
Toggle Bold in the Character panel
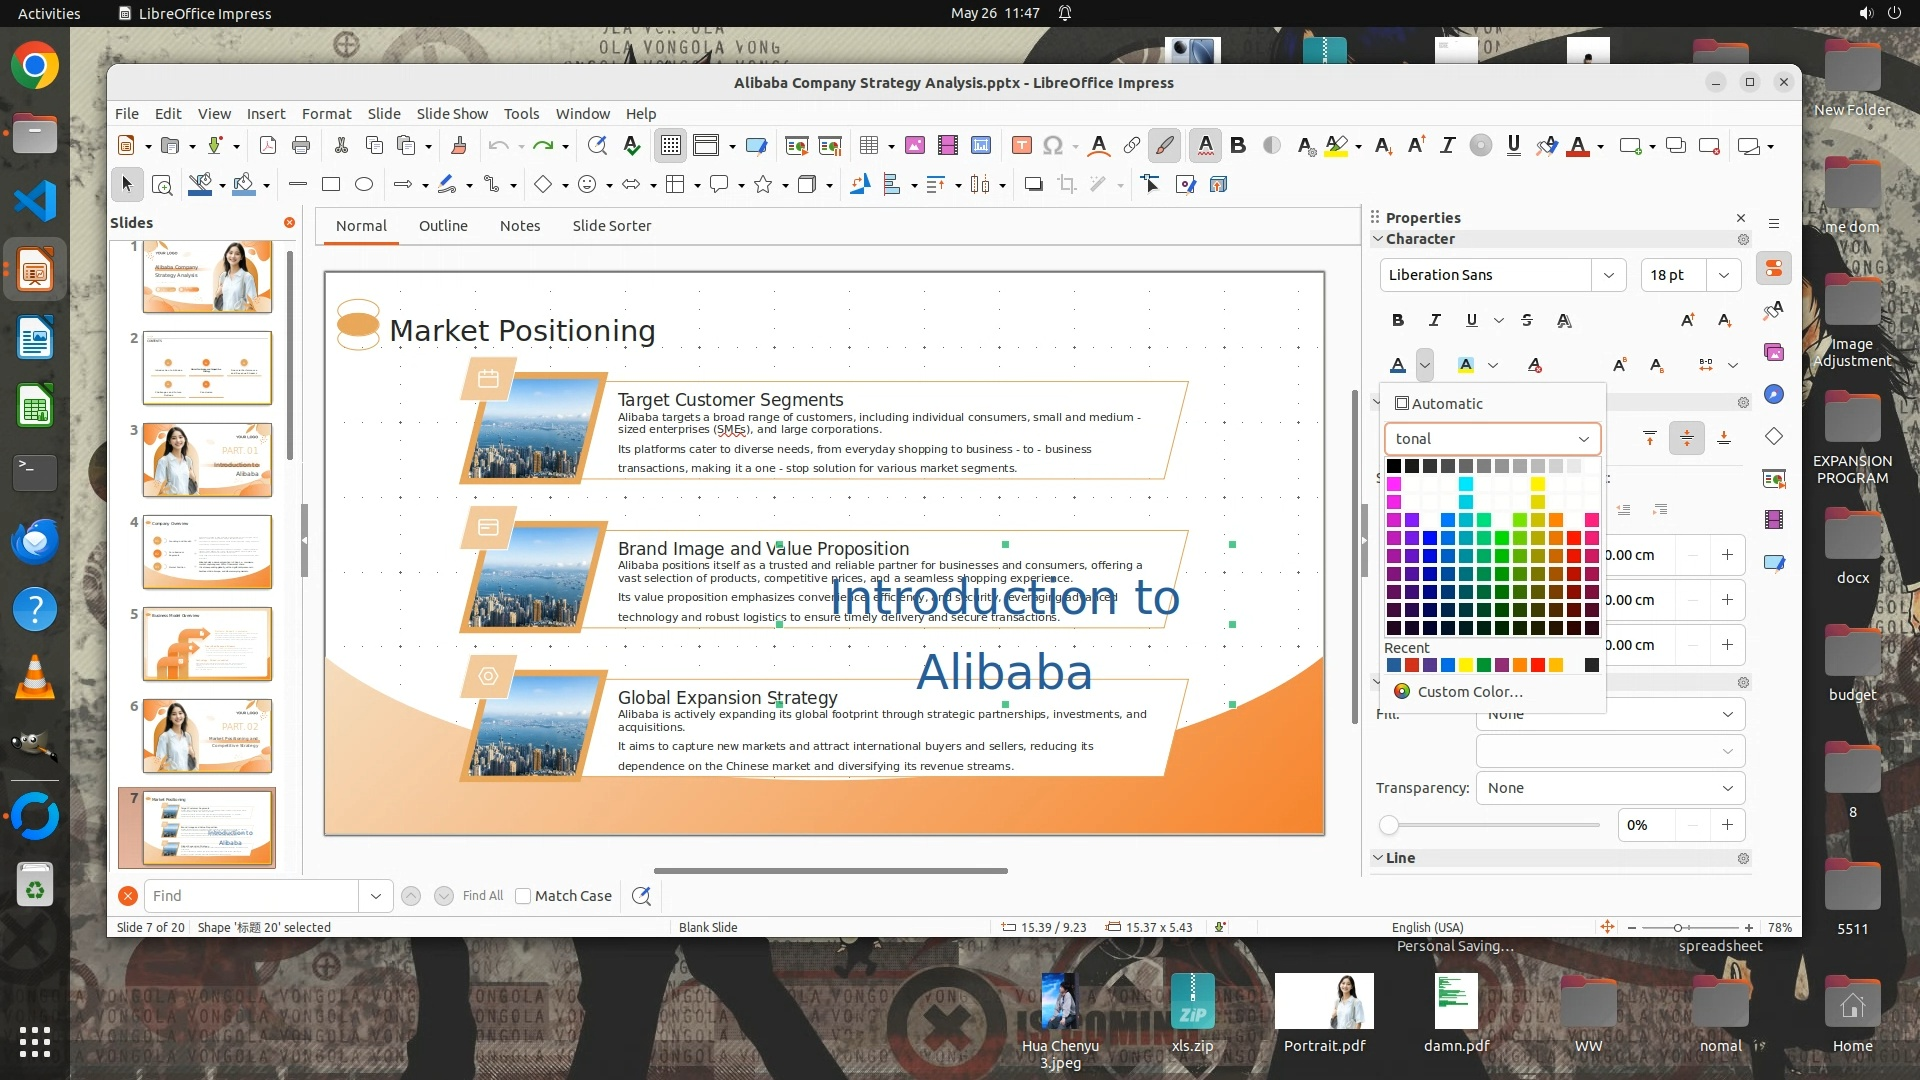coord(1398,320)
